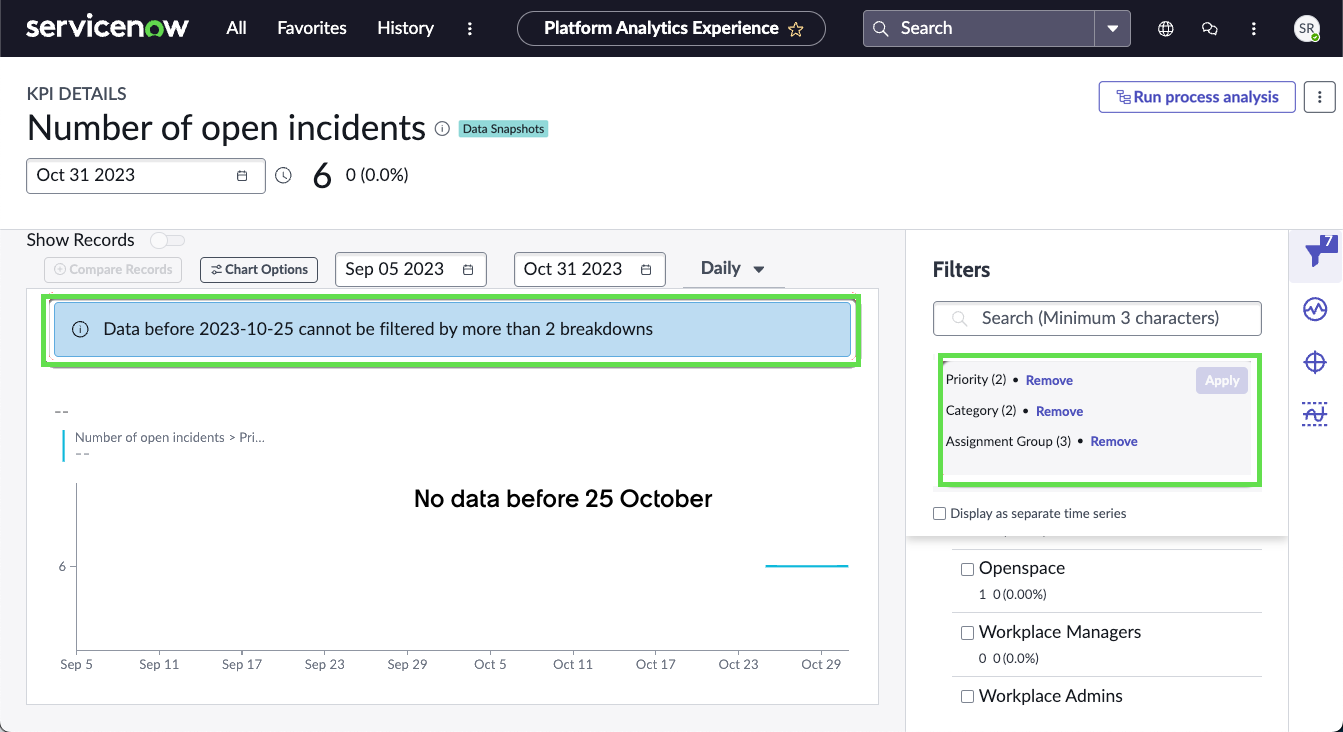This screenshot has height=732, width=1343.
Task: Check the Openspace checkbox
Action: [967, 569]
